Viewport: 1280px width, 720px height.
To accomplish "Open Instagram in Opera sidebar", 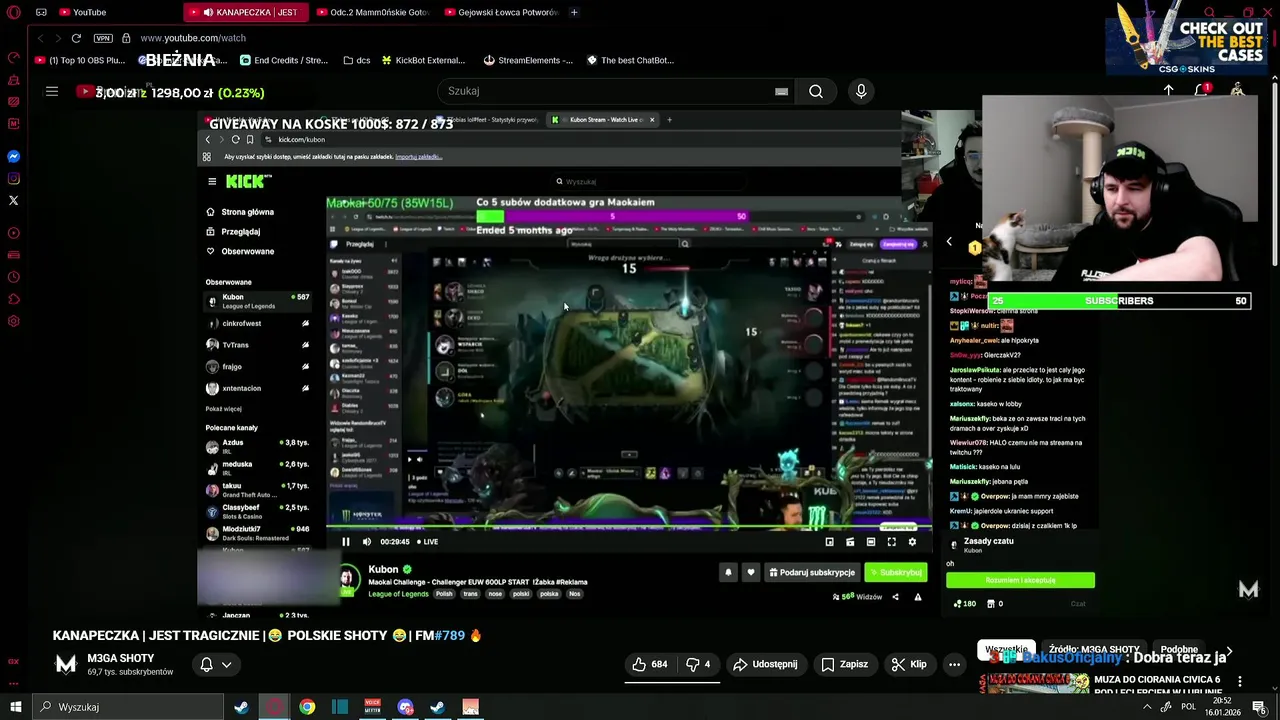I will [13, 179].
